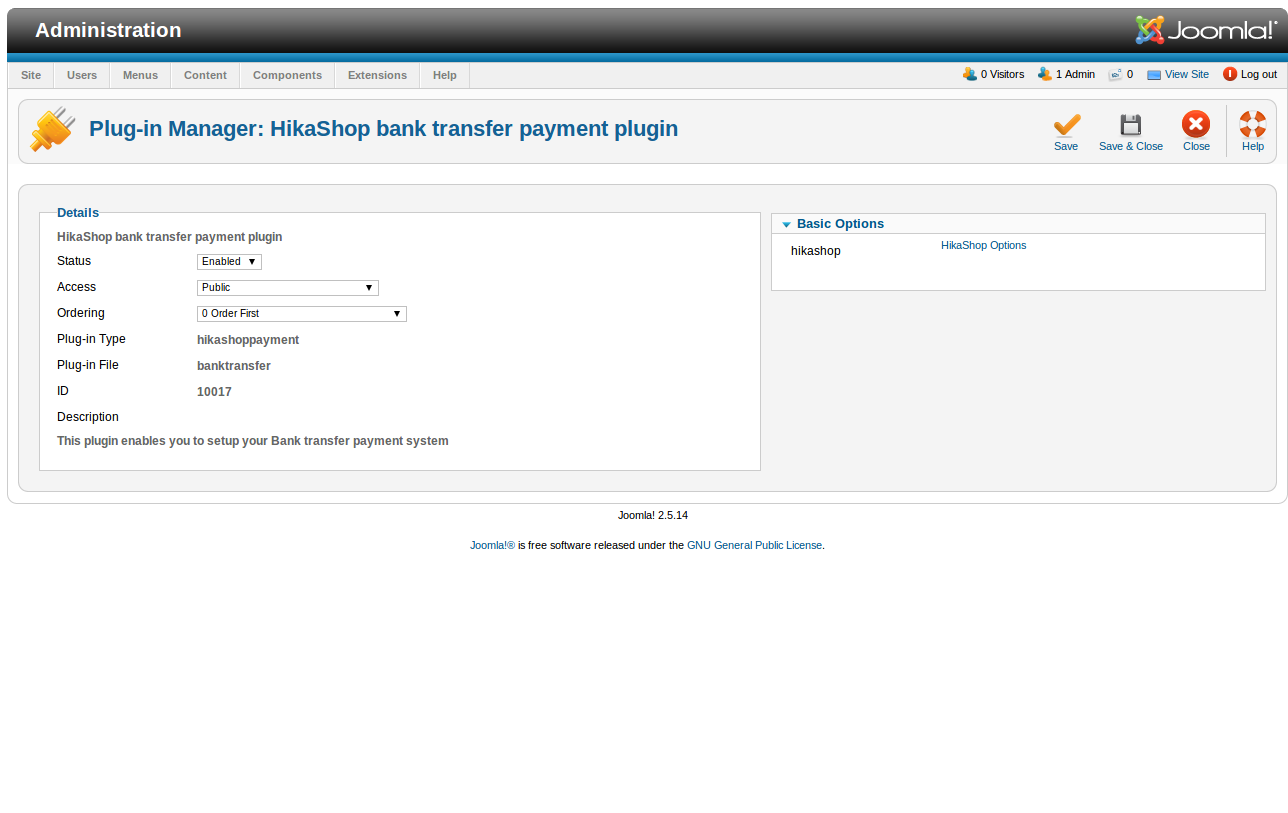The width and height of the screenshot is (1288, 813).
Task: Click the Details fieldset legend
Action: point(78,212)
